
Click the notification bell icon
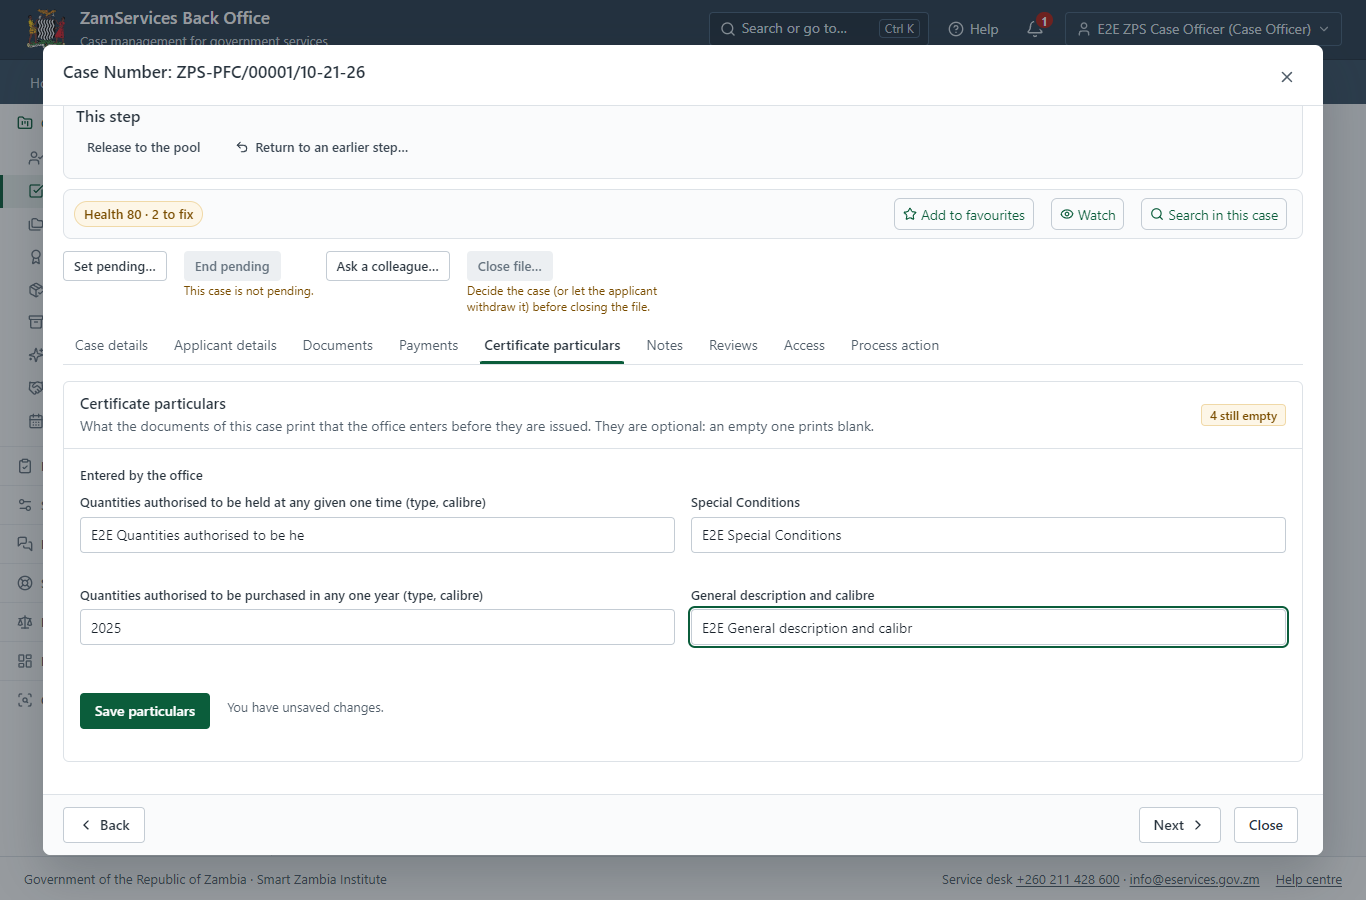click(1035, 29)
